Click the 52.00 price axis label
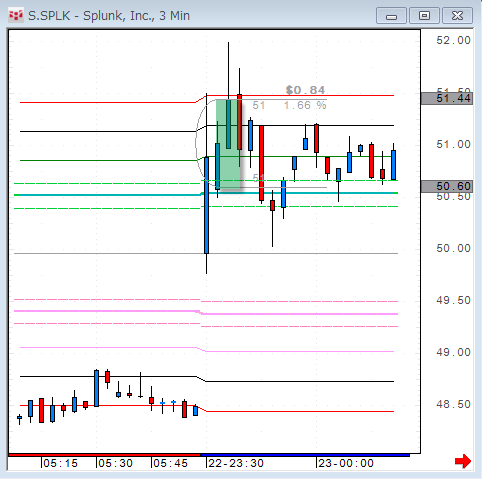The image size is (482, 479). click(x=453, y=40)
